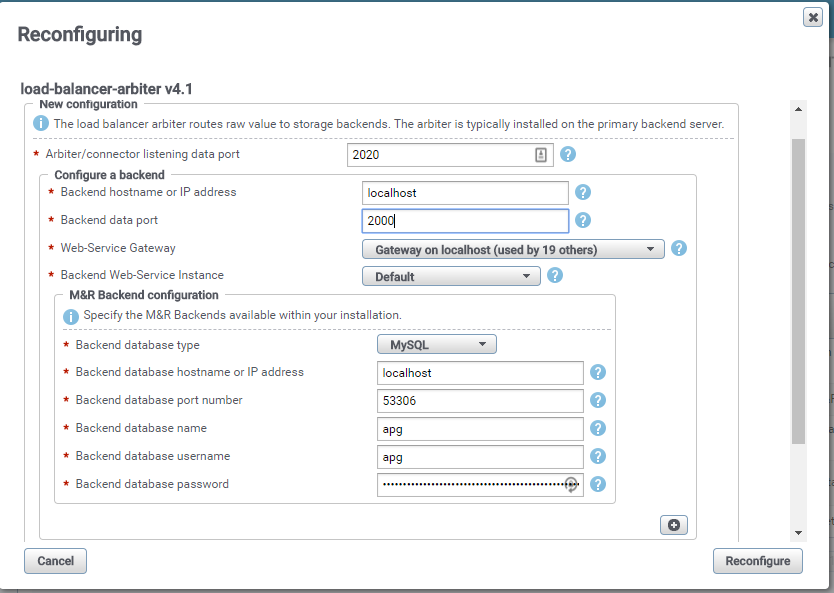Click help icon next to Backend data port

[x=583, y=221]
